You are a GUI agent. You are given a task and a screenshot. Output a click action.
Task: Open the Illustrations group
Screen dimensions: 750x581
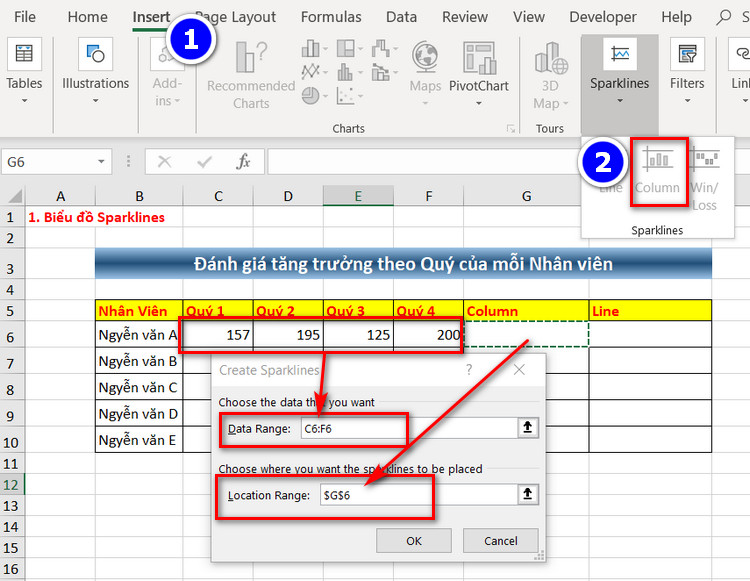point(95,72)
